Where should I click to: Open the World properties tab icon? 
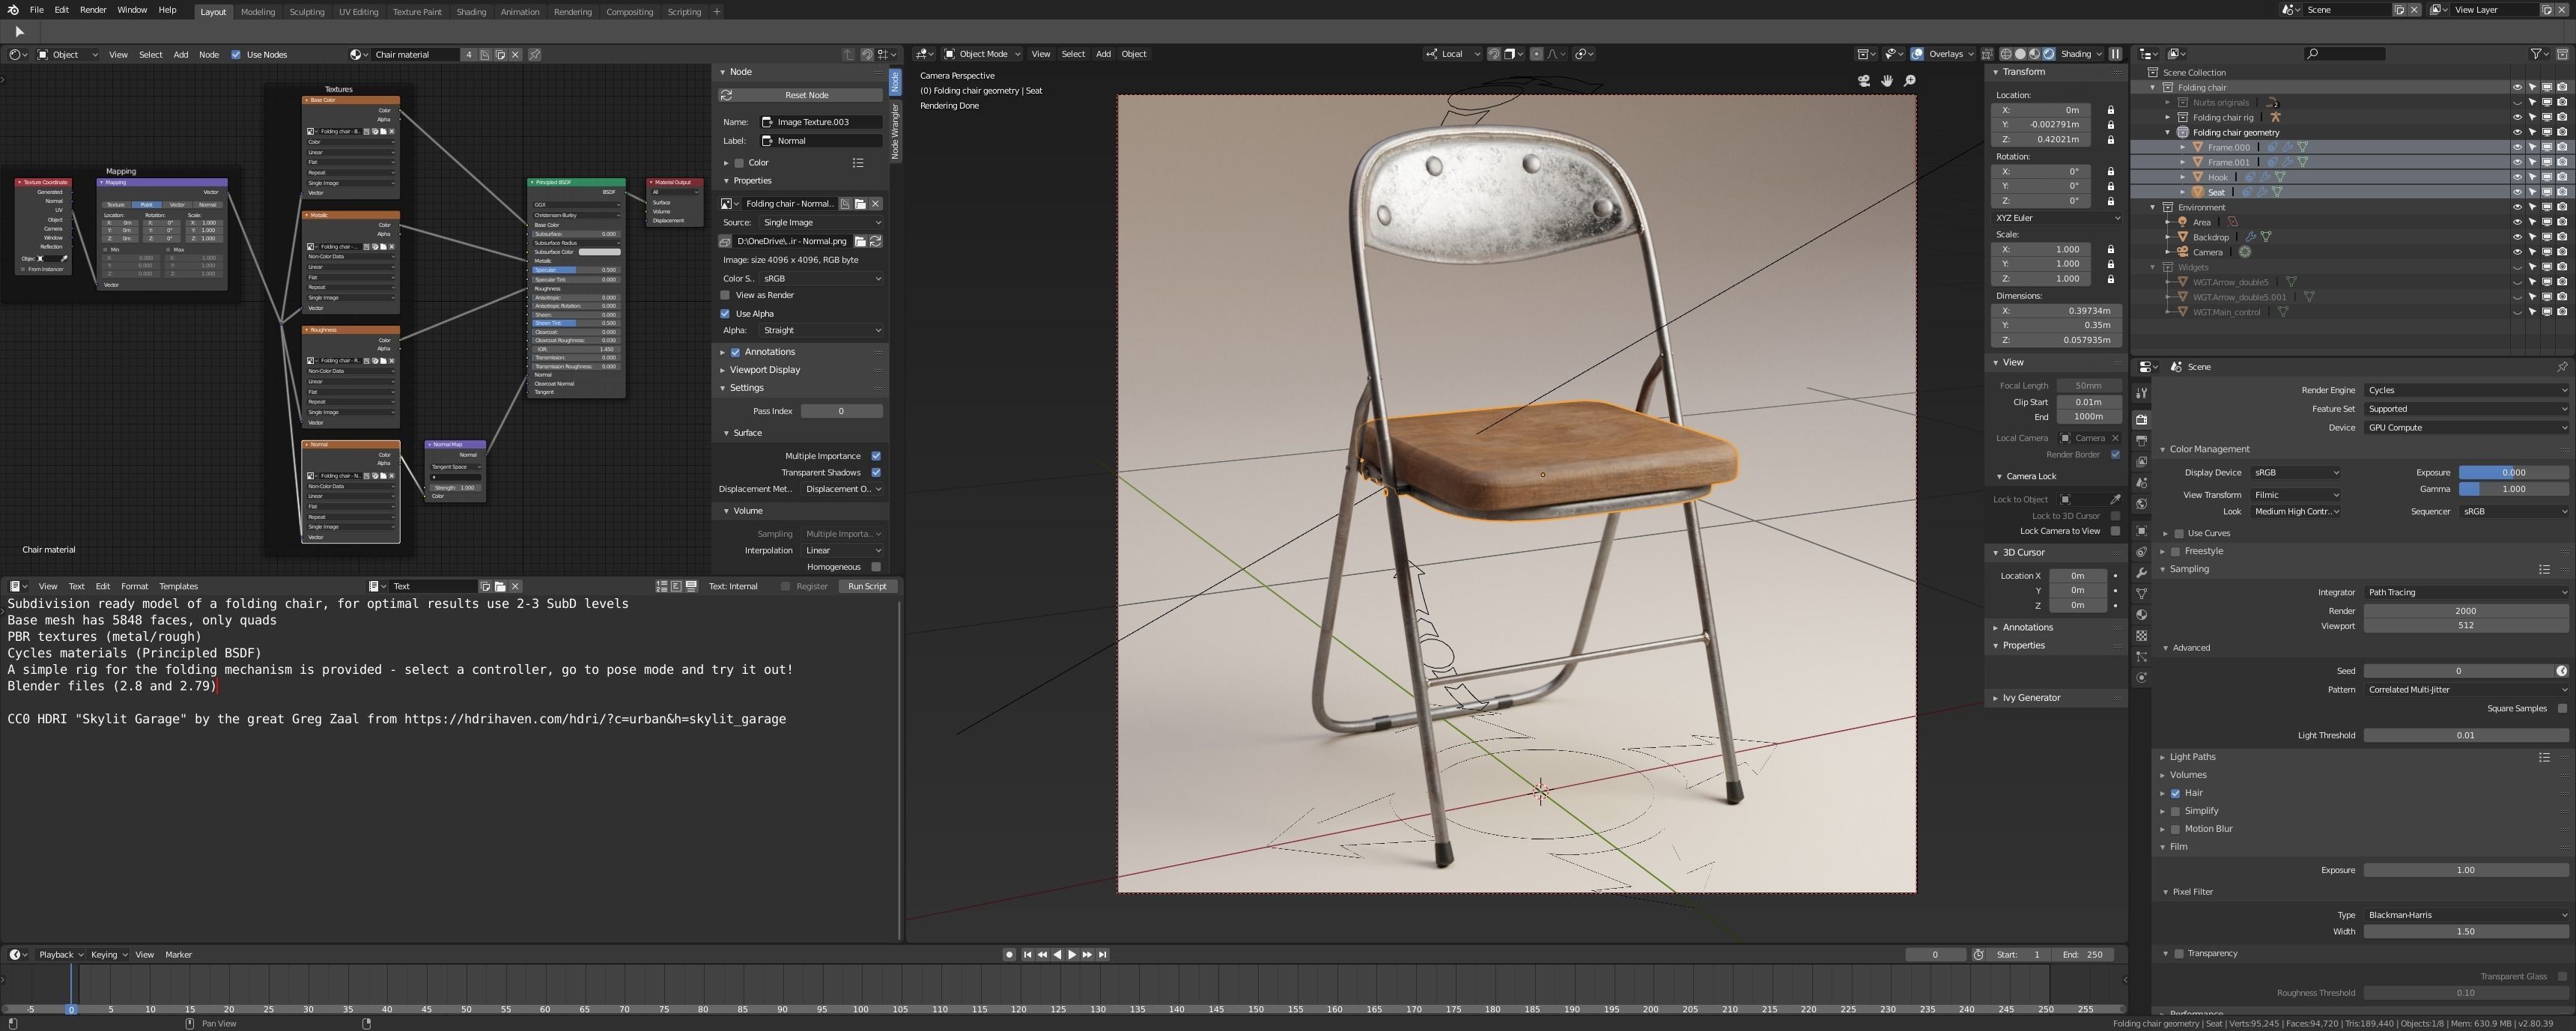(x=2141, y=504)
